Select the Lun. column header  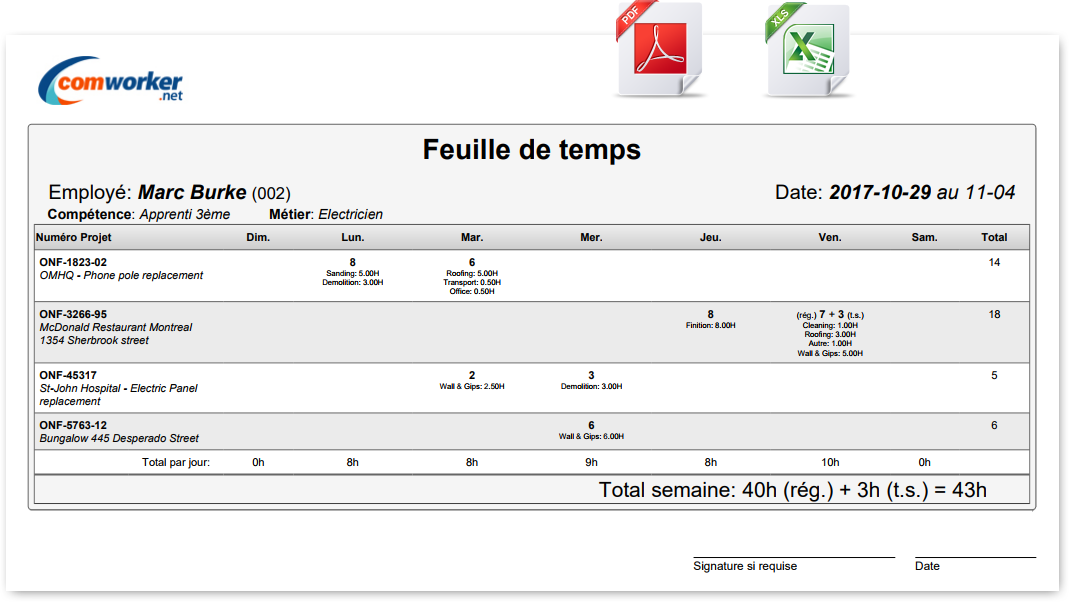pyautogui.click(x=352, y=238)
